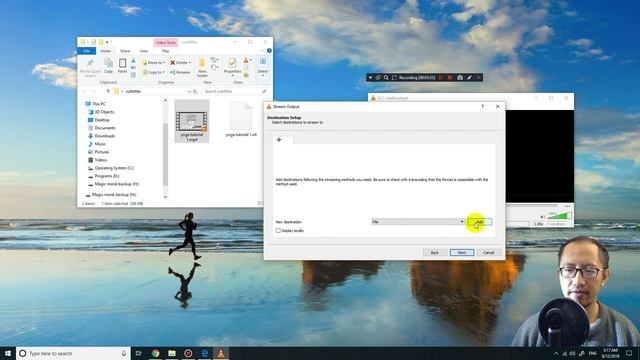Click the Up arrow in Explorer navigation

[x=108, y=91]
